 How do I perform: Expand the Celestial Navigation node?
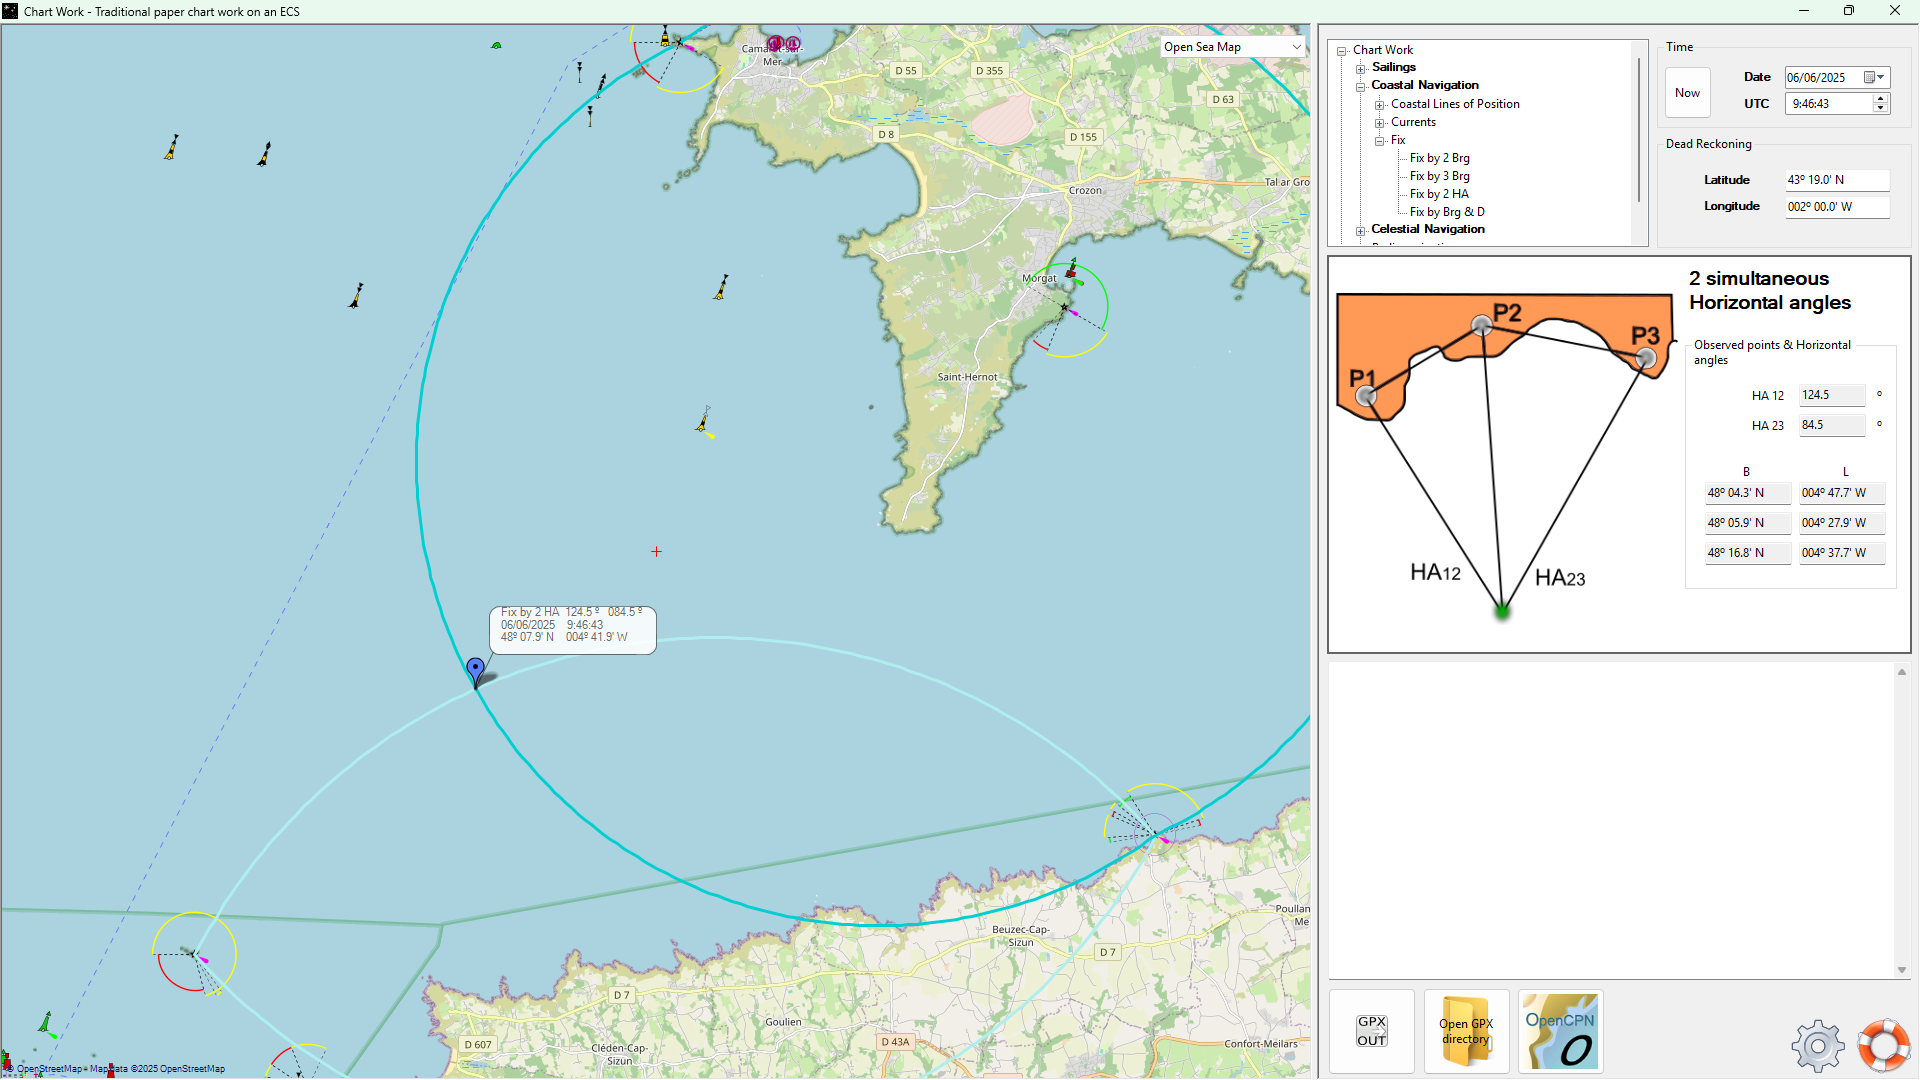tap(1361, 230)
